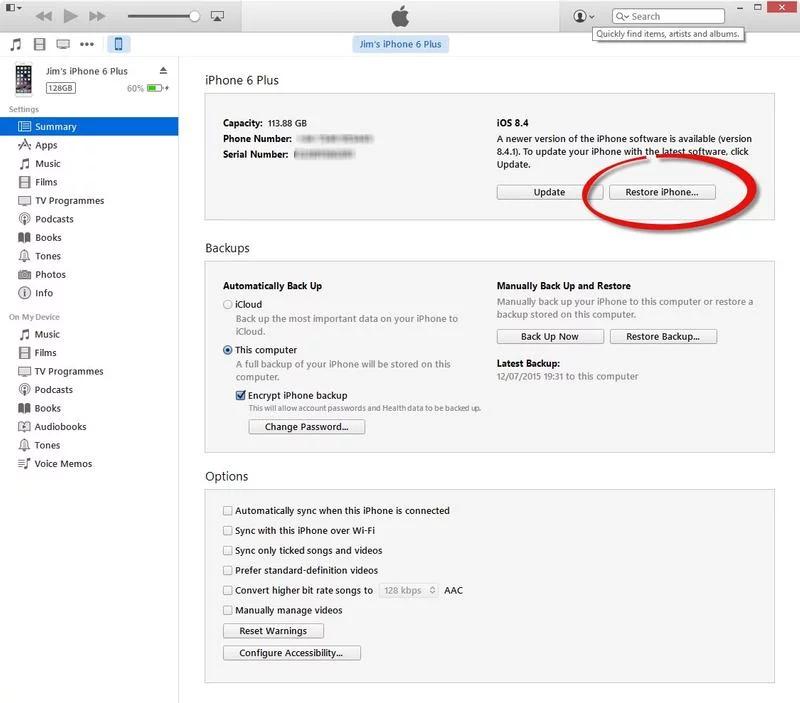This screenshot has height=703, width=800.
Task: Open Films under On My Device
Action: point(89,353)
